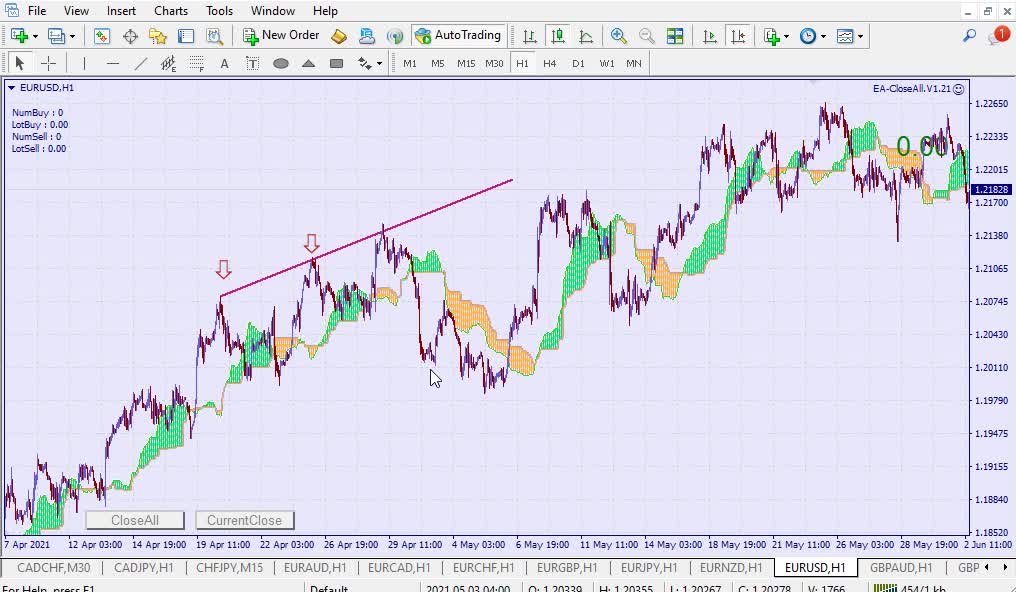
Task: Toggle the chart Auto Scroll button
Action: pos(710,36)
